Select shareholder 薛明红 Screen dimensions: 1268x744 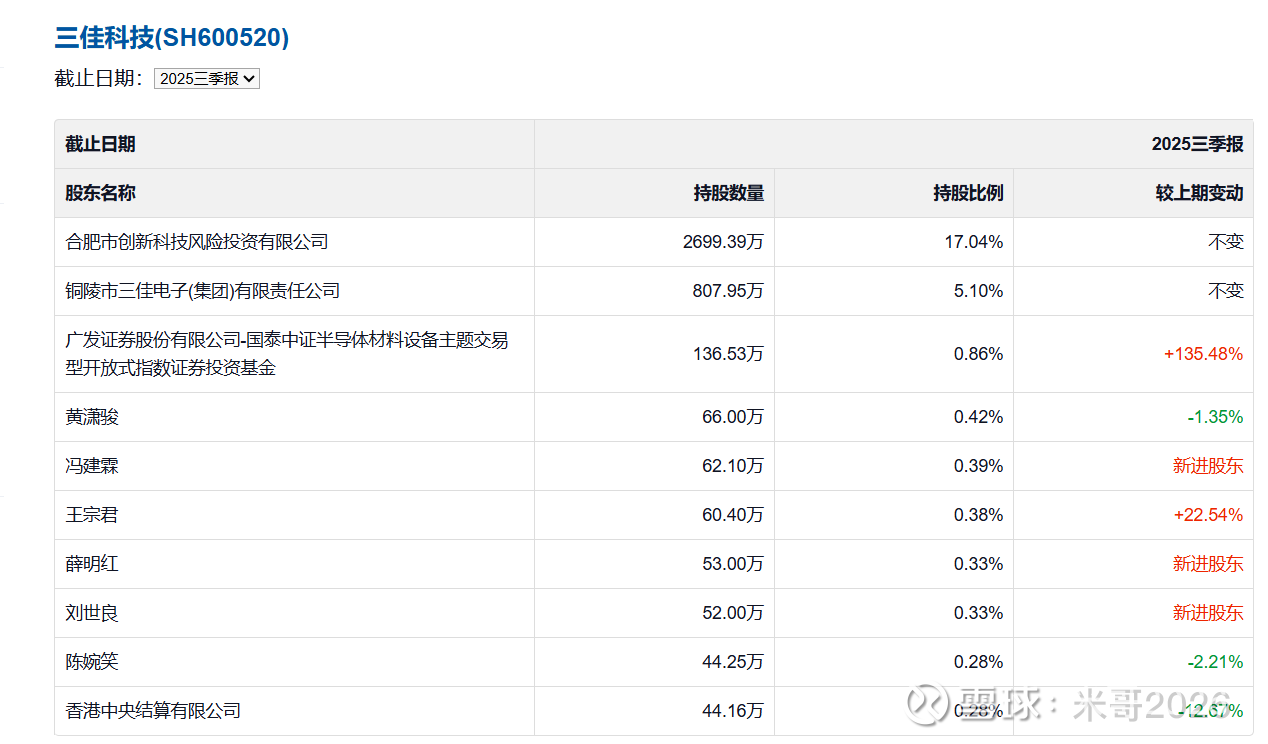point(92,564)
